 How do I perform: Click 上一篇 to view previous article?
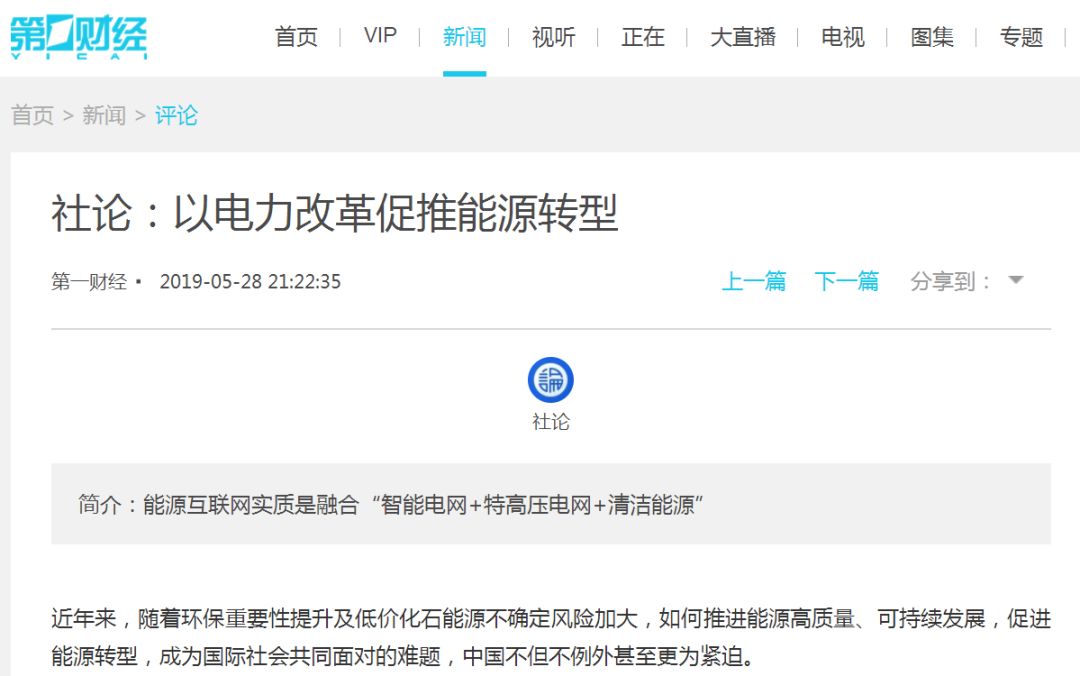pyautogui.click(x=755, y=281)
